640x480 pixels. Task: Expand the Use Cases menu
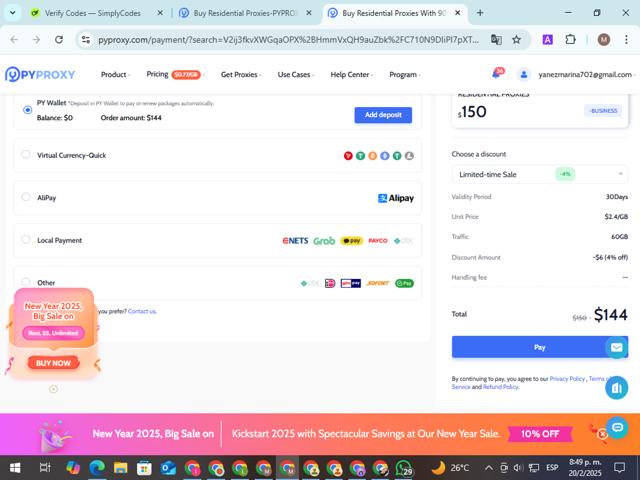(296, 75)
